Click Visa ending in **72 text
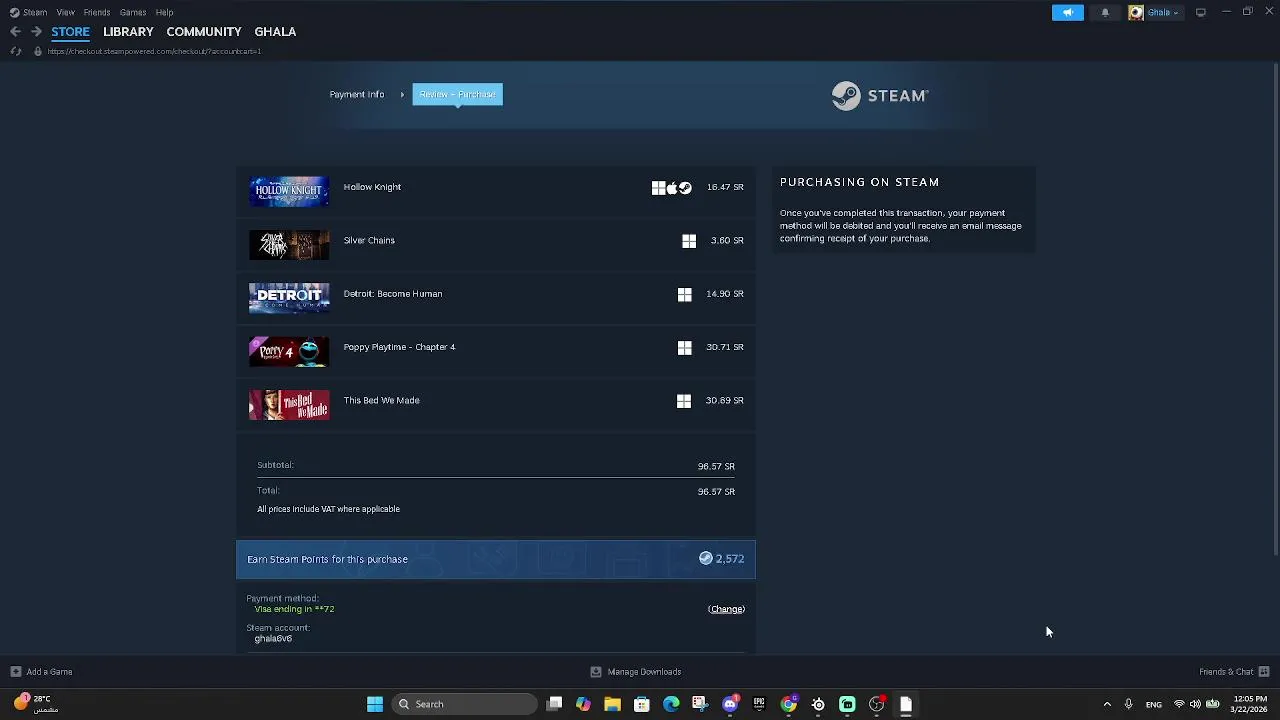The width and height of the screenshot is (1280, 720). (294, 609)
